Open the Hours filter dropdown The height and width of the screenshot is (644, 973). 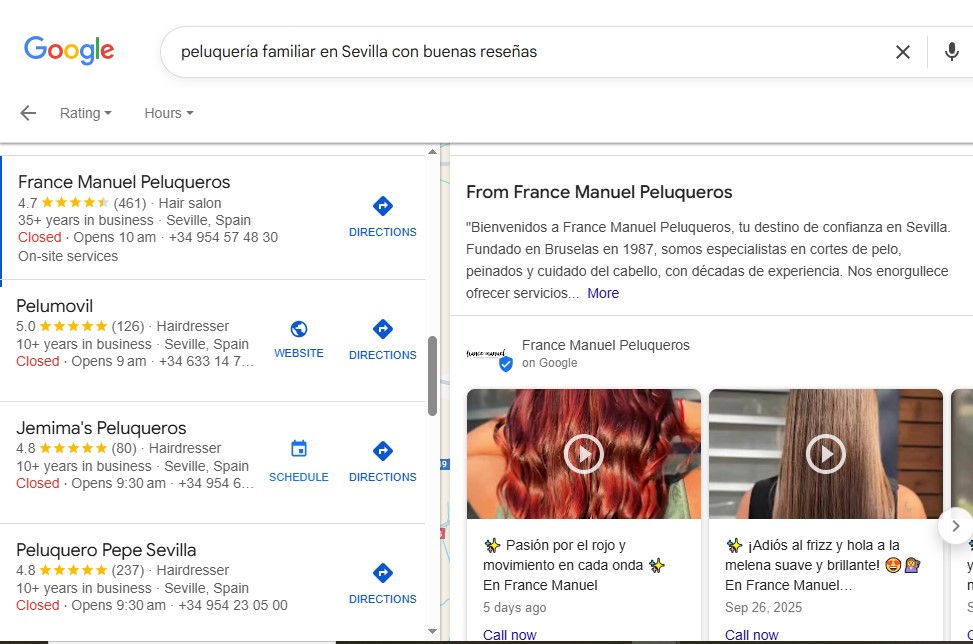[168, 113]
